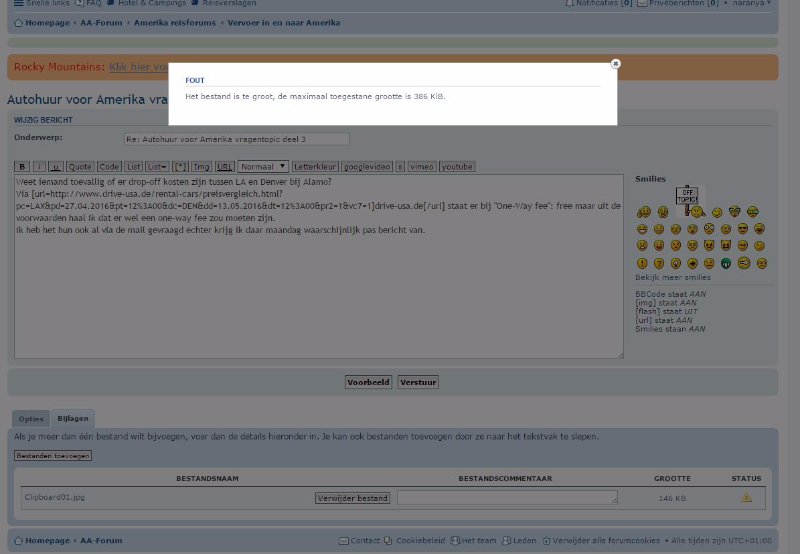Insert the off-topic sign smiley
Viewport: 800px width, 554px height.
click(x=686, y=196)
